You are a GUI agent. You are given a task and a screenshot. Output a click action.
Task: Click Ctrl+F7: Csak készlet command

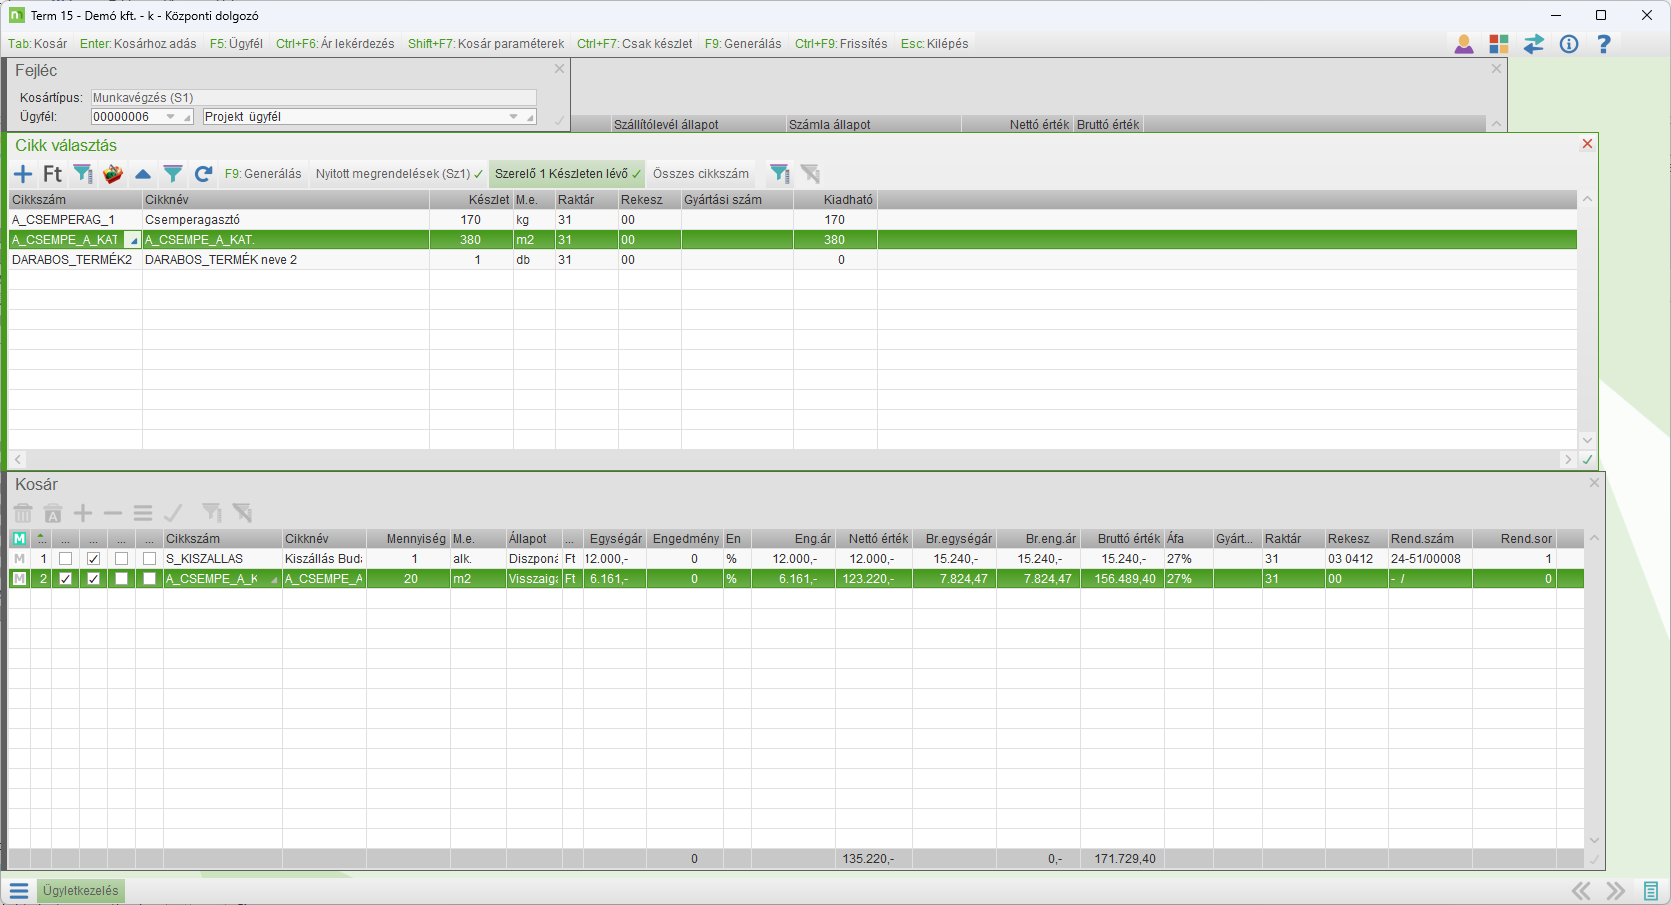[x=635, y=44]
